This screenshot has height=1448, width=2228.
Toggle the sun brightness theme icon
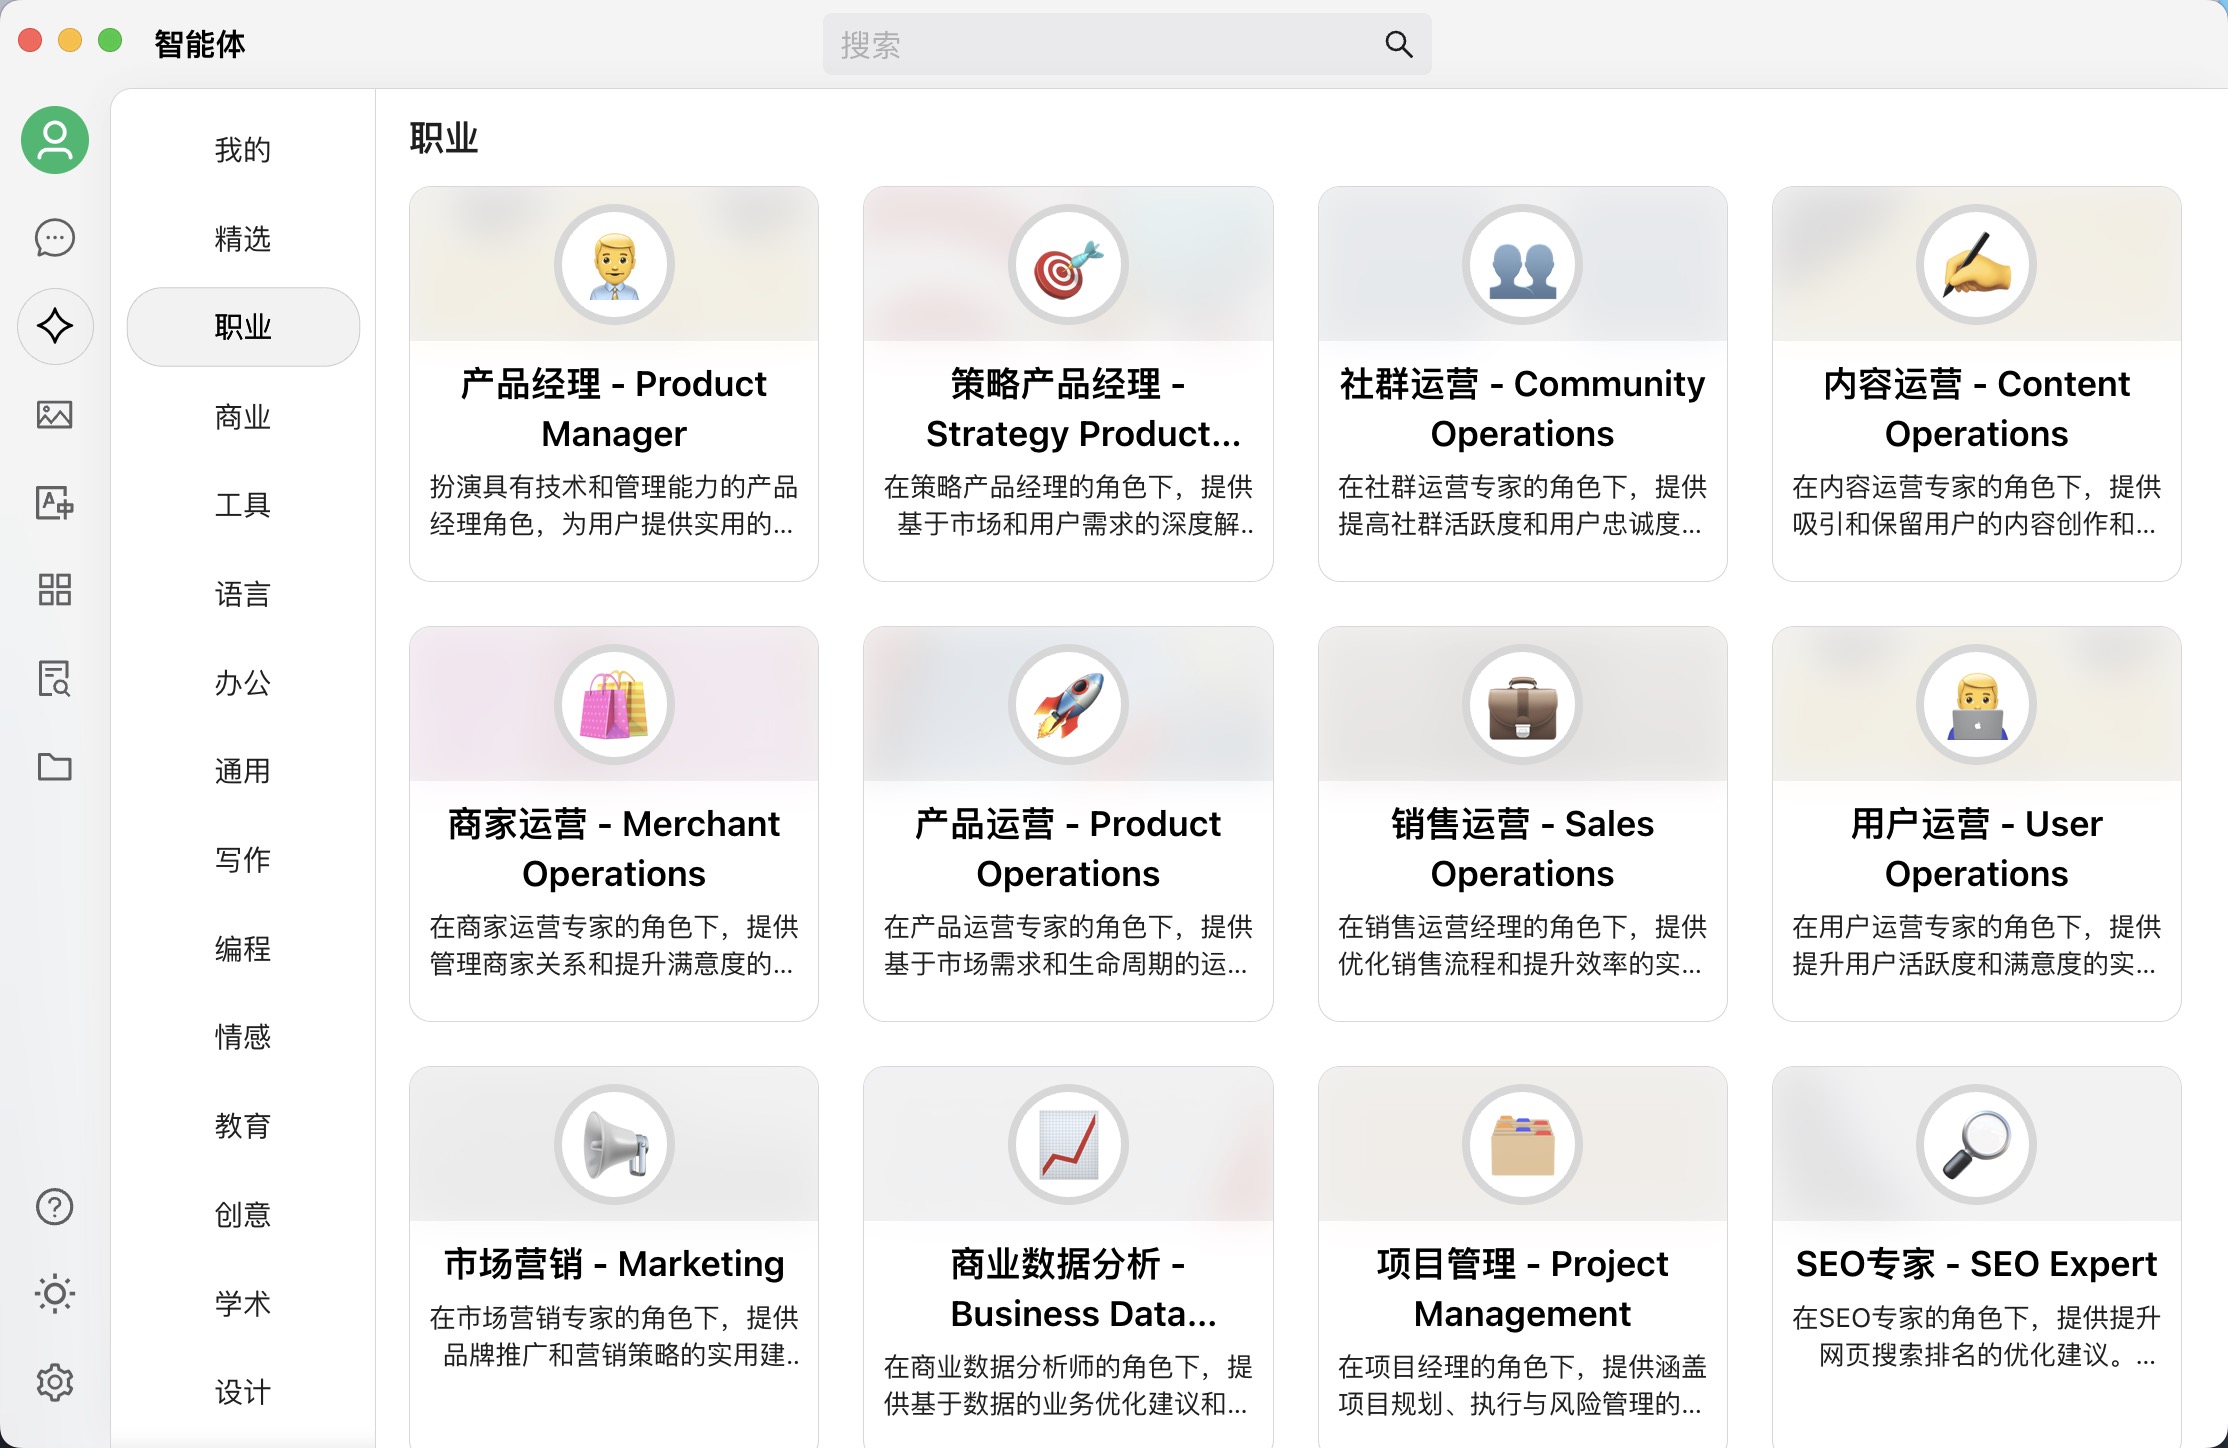(x=55, y=1294)
